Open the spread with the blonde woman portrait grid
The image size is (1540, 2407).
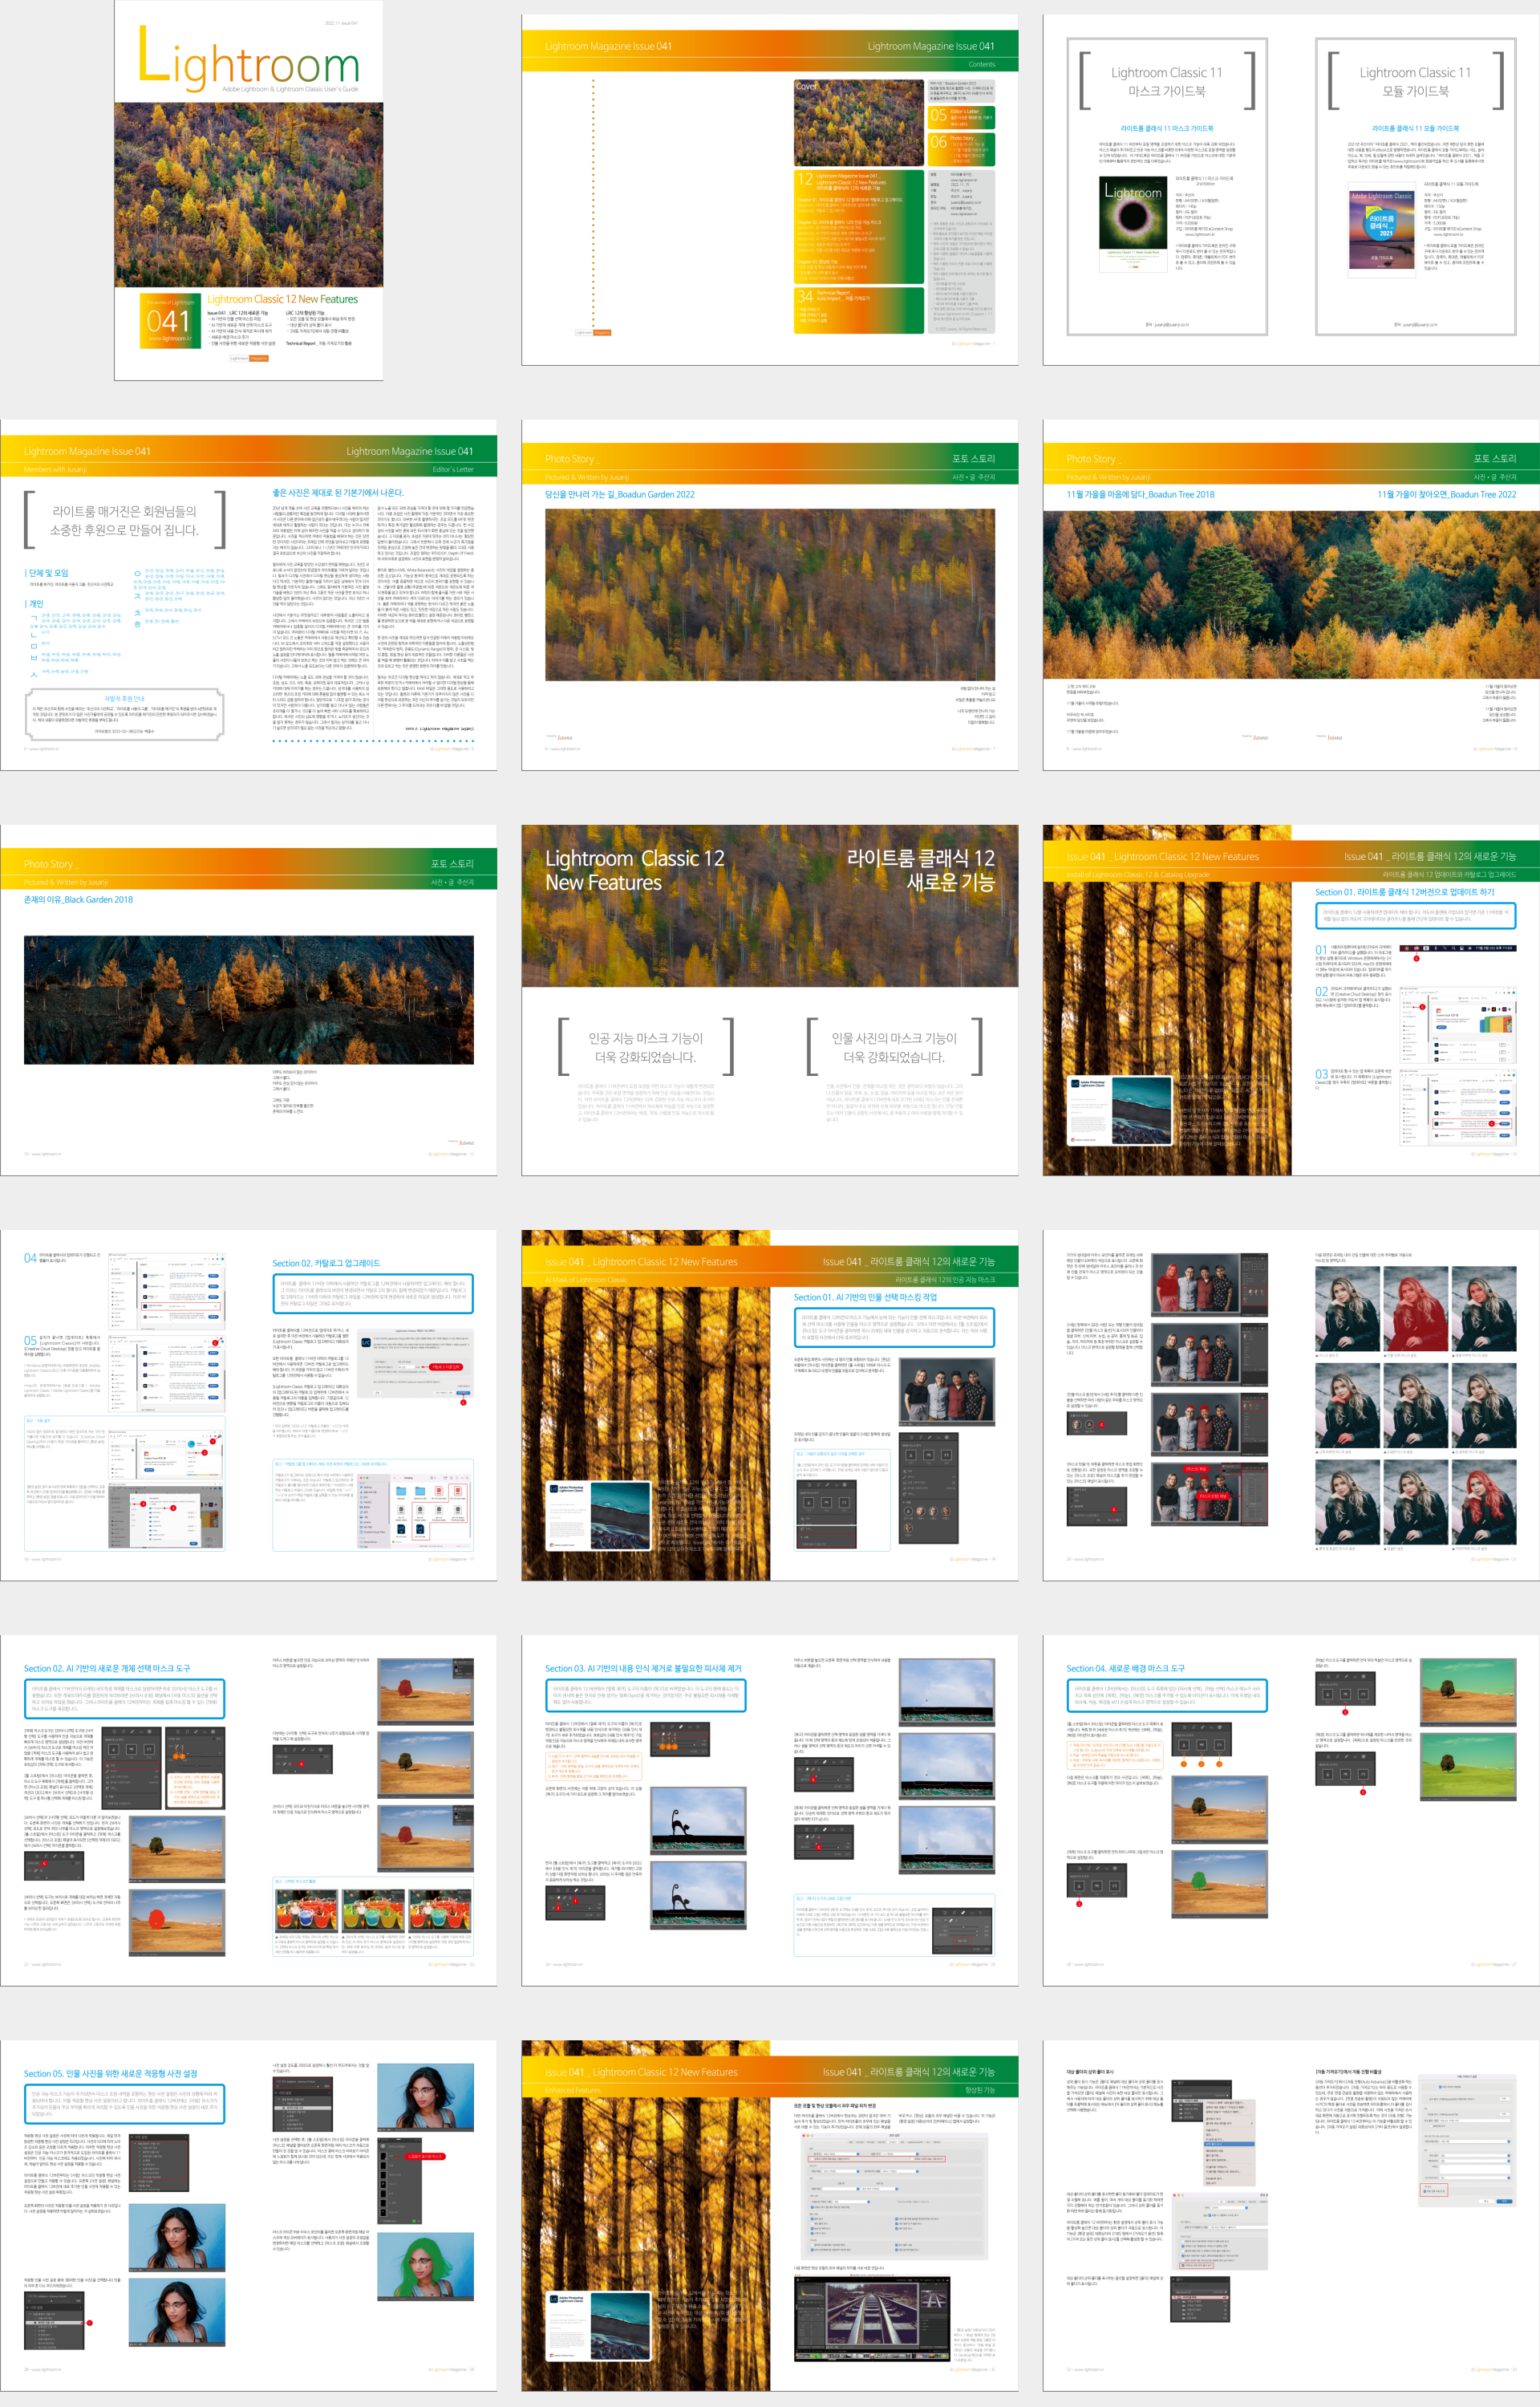(x=1291, y=1405)
